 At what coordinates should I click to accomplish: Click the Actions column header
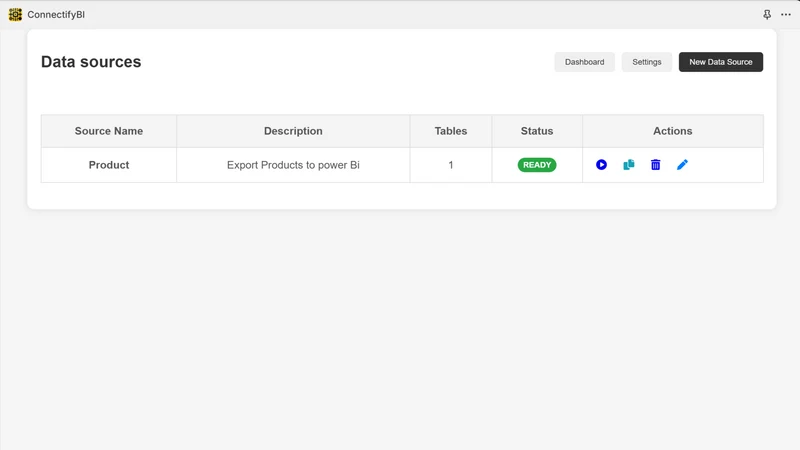coord(672,131)
